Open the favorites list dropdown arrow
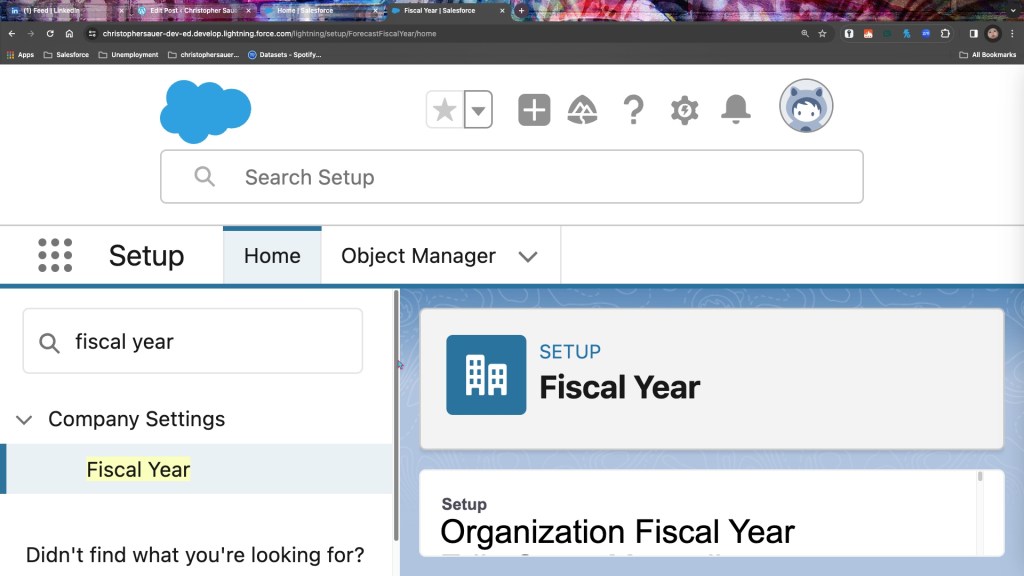1024x576 pixels. pyautogui.click(x=479, y=110)
